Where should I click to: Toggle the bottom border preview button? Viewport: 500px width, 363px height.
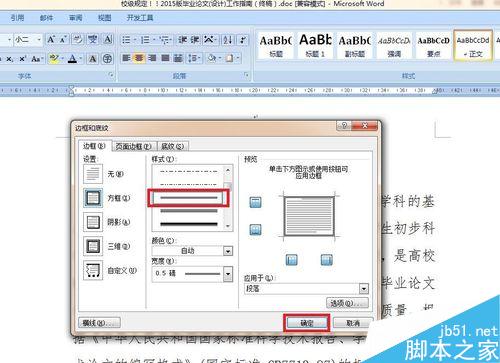[x=256, y=229]
